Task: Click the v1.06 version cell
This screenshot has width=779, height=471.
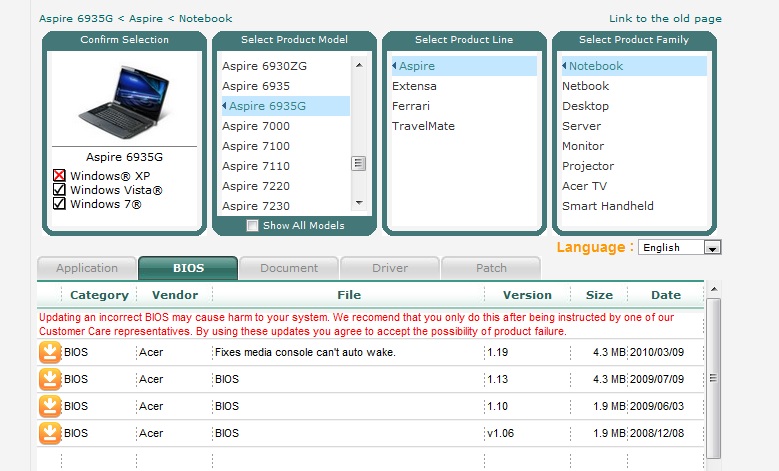Action: tap(500, 433)
